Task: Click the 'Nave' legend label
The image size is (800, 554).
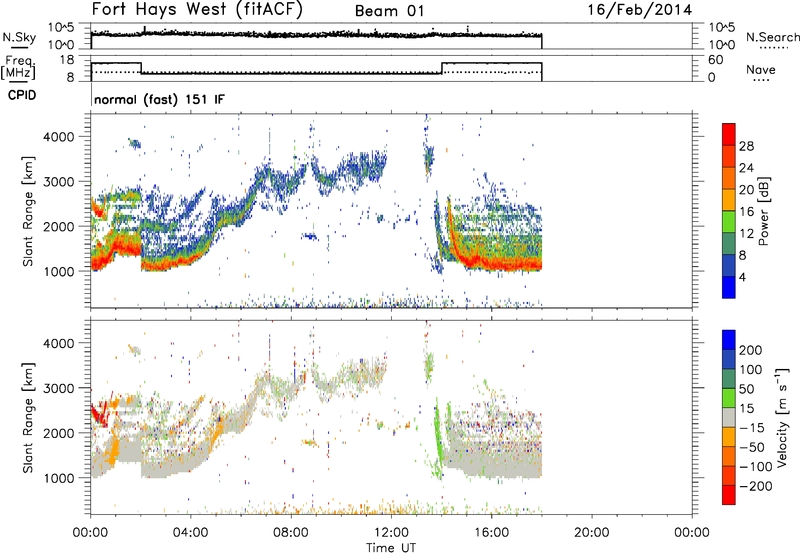Action: pos(761,69)
